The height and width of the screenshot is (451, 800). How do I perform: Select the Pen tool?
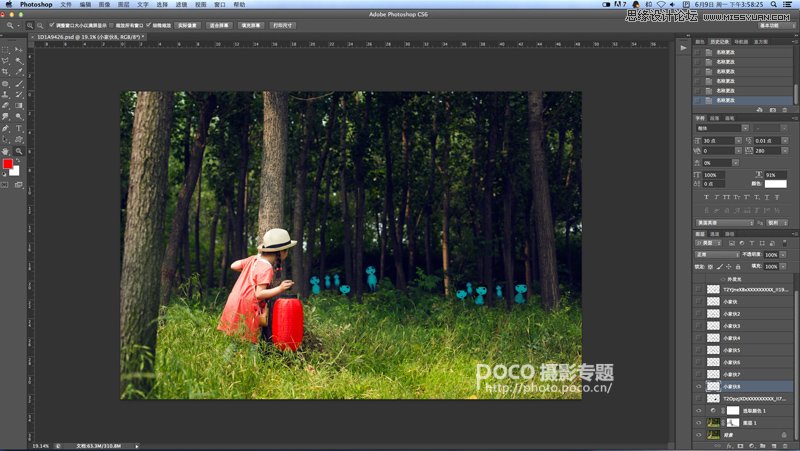click(x=6, y=129)
